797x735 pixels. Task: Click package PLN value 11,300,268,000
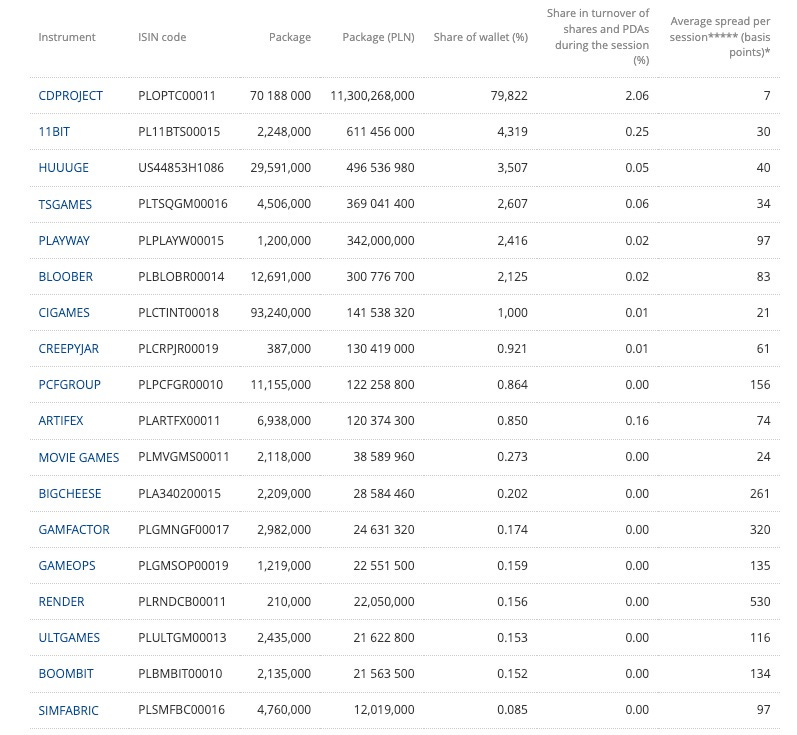coord(372,96)
